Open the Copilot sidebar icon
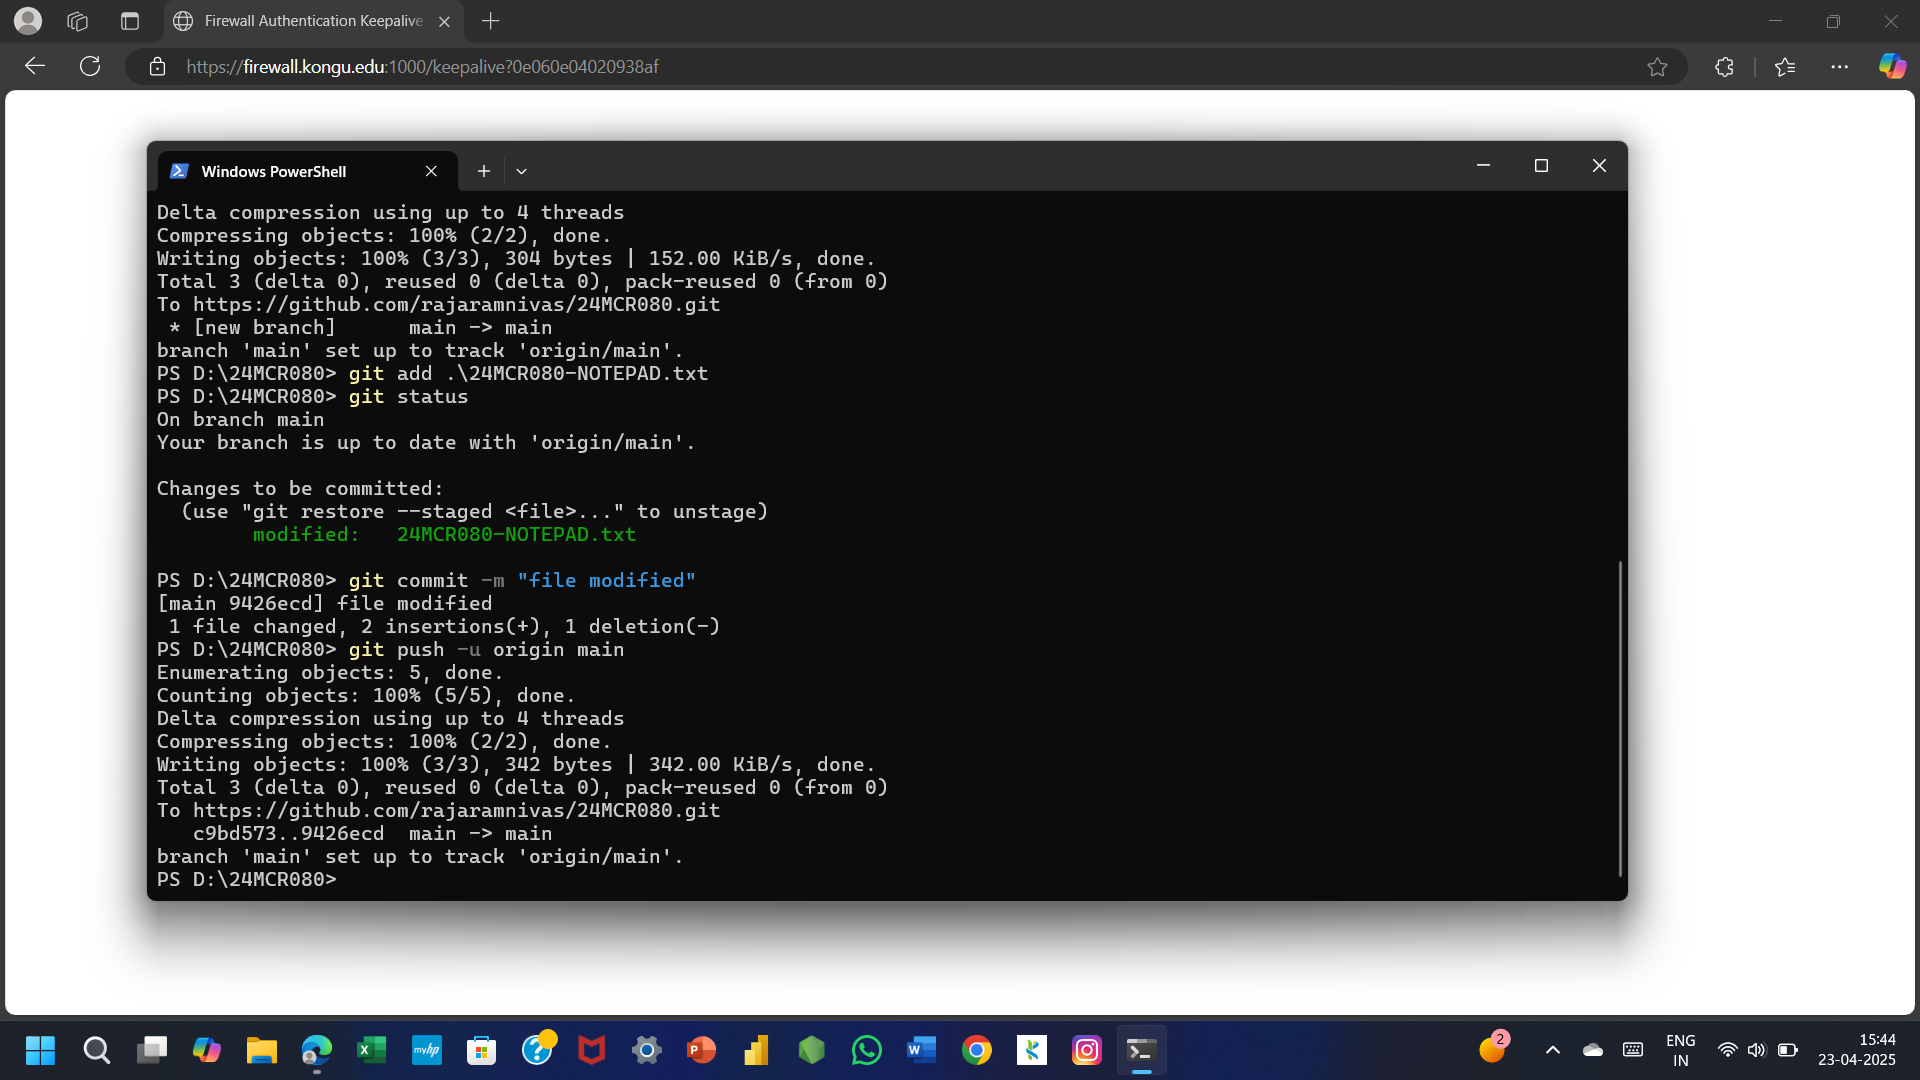This screenshot has height=1080, width=1920. 1892,66
